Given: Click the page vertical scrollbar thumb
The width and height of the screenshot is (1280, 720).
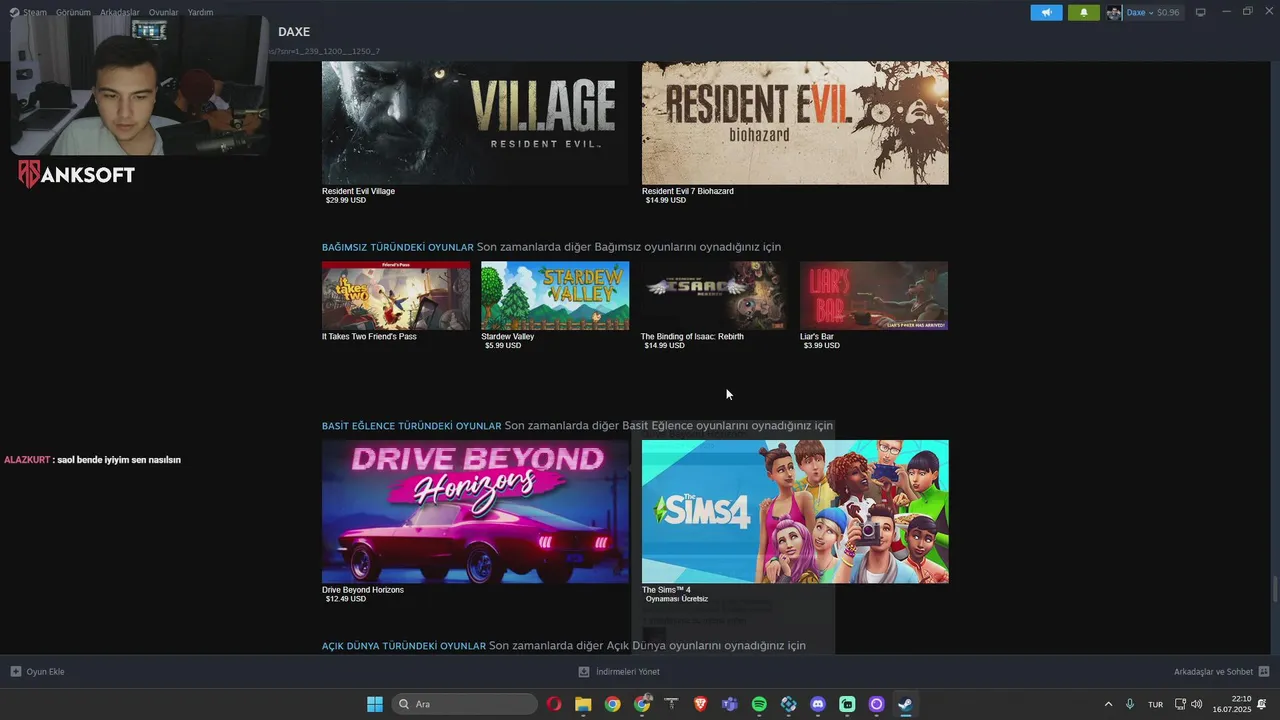Looking at the screenshot, I should pyautogui.click(x=1274, y=590).
